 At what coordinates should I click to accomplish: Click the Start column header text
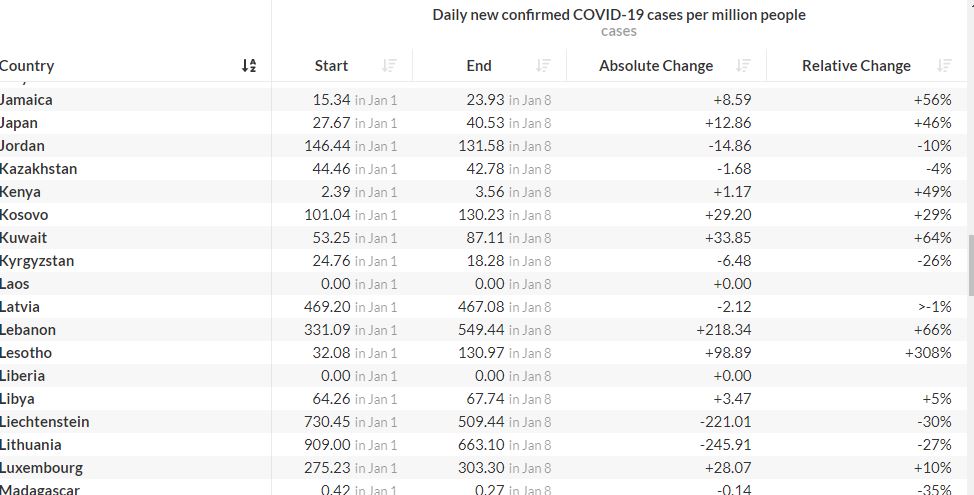[331, 65]
